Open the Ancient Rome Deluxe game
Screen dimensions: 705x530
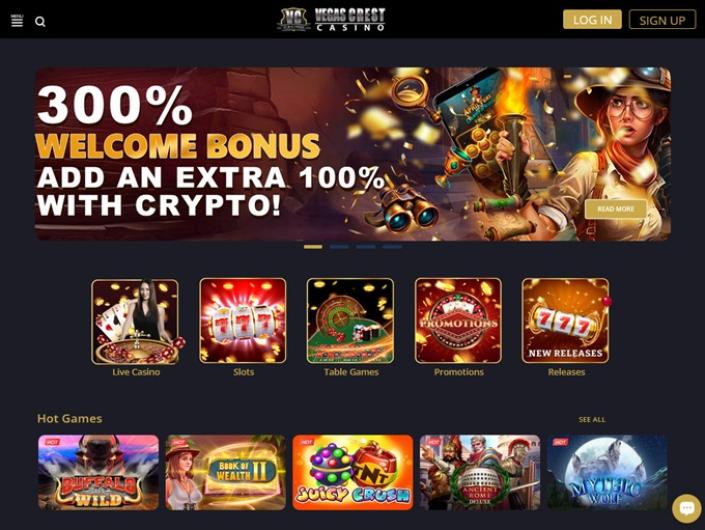pos(480,472)
